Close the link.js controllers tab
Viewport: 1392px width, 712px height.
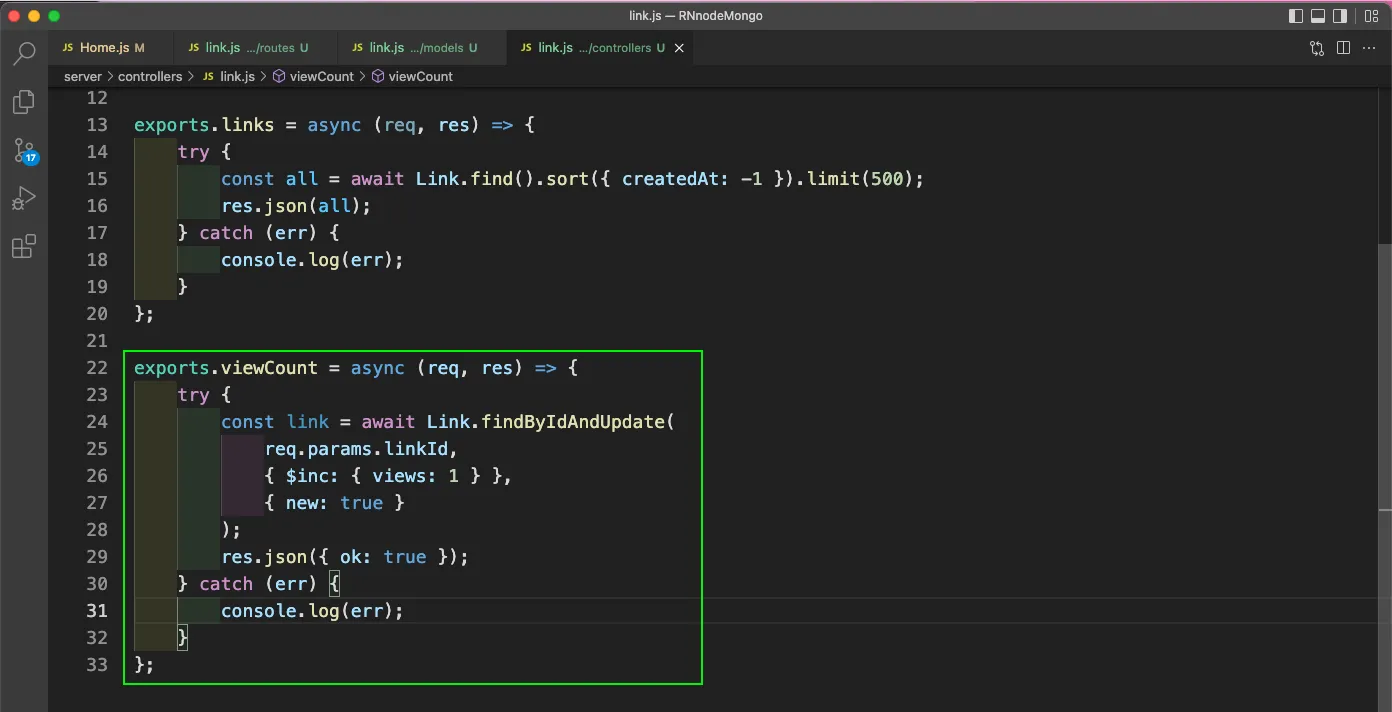click(681, 47)
